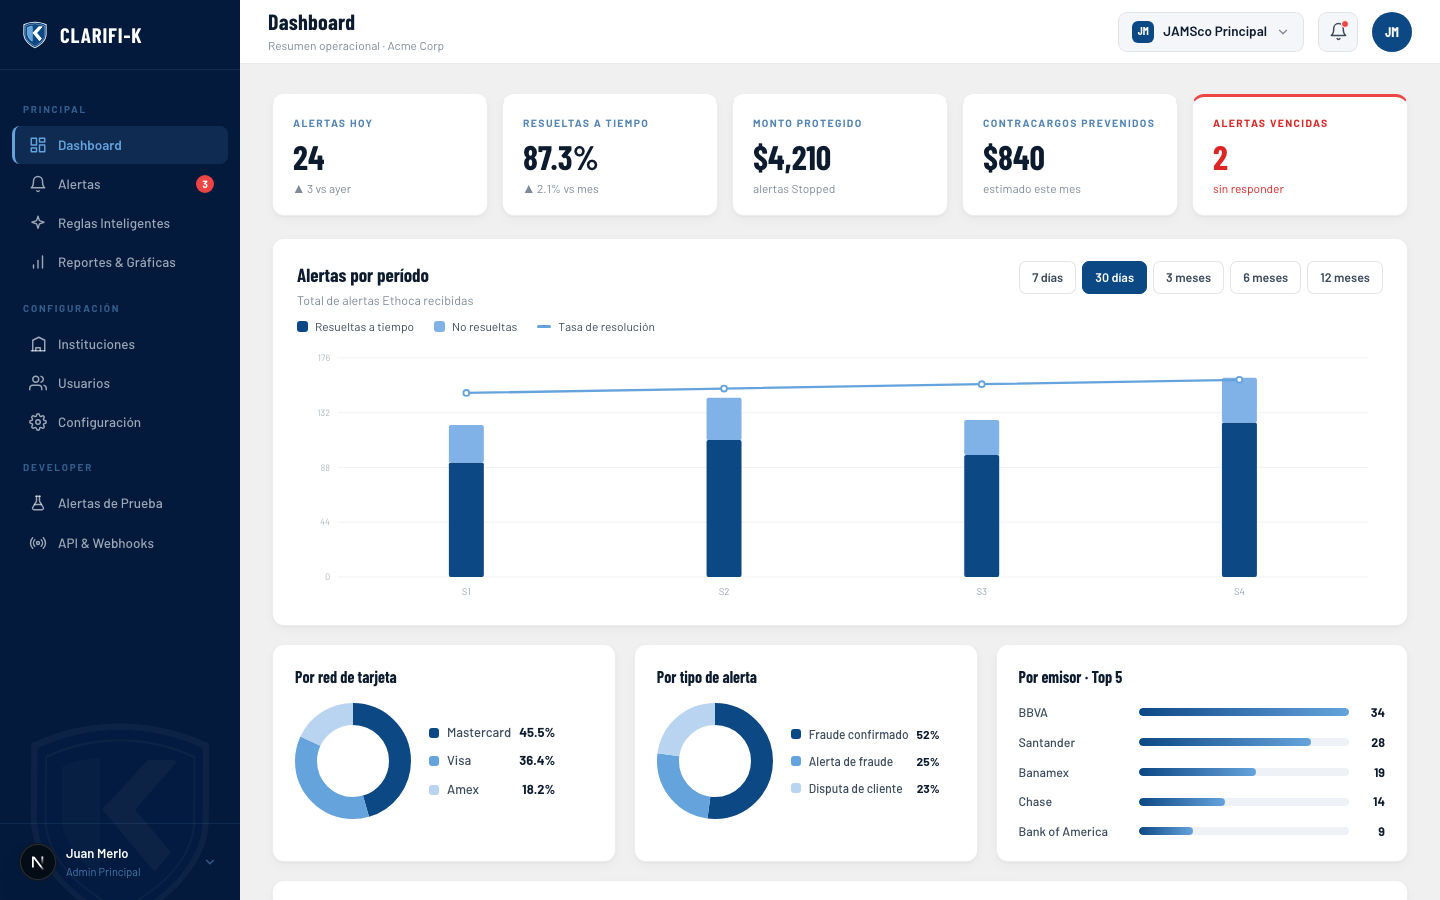Click up-triangle next to 2.1% vs mes

[528, 189]
